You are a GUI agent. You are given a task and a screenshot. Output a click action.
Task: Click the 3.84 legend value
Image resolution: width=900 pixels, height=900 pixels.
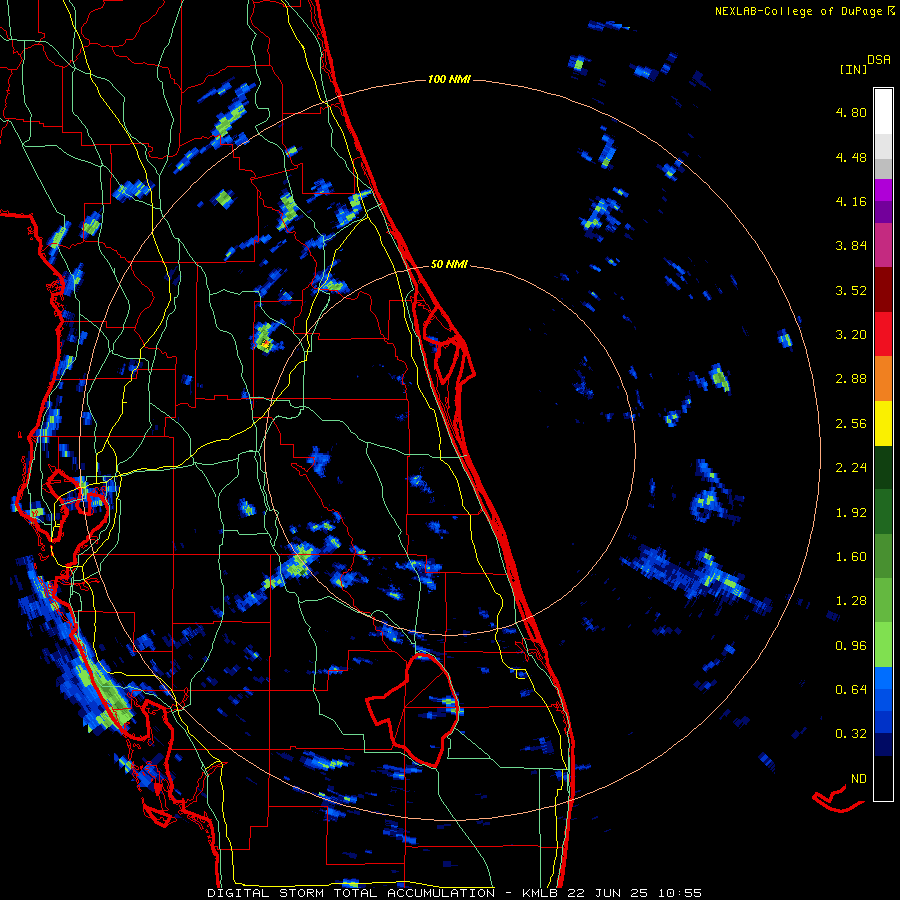(x=851, y=246)
